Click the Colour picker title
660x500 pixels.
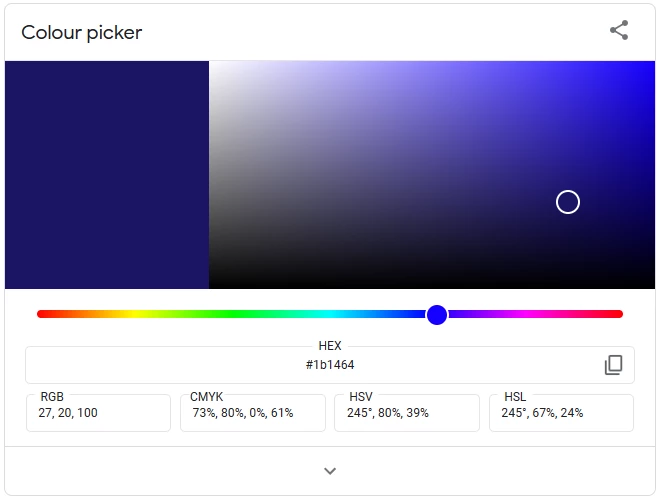pos(82,33)
